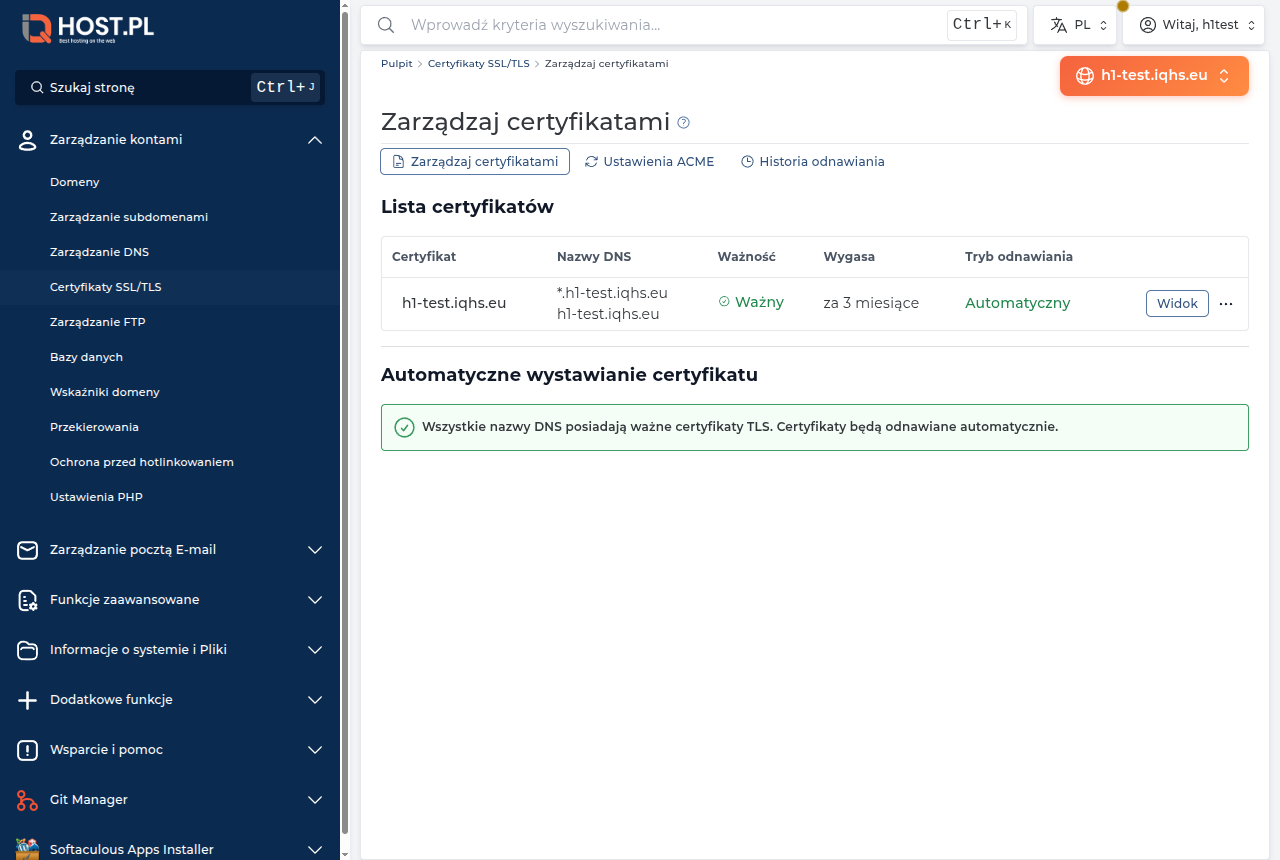1280x860 pixels.
Task: Click the Git Manager branch icon
Action: (28, 800)
